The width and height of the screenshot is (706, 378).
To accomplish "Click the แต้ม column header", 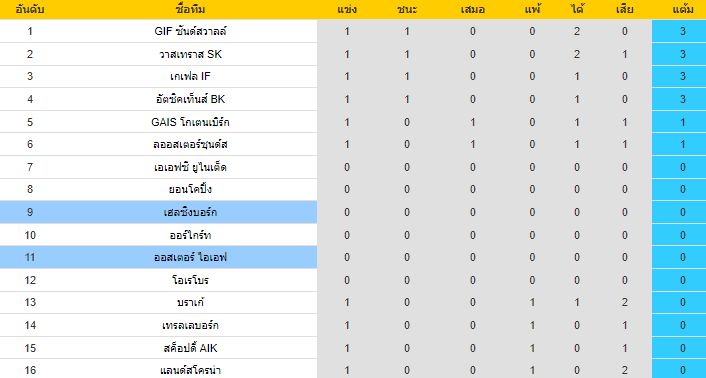I will click(x=683, y=9).
